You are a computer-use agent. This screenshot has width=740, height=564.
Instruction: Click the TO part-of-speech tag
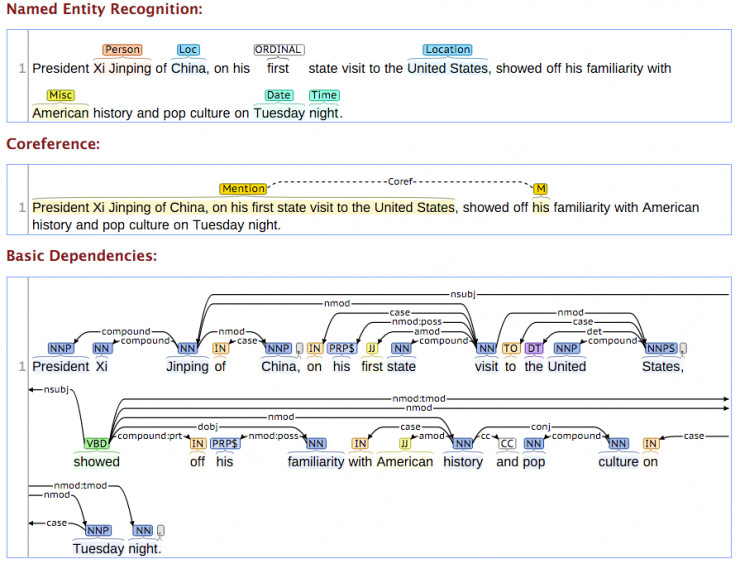click(x=510, y=348)
